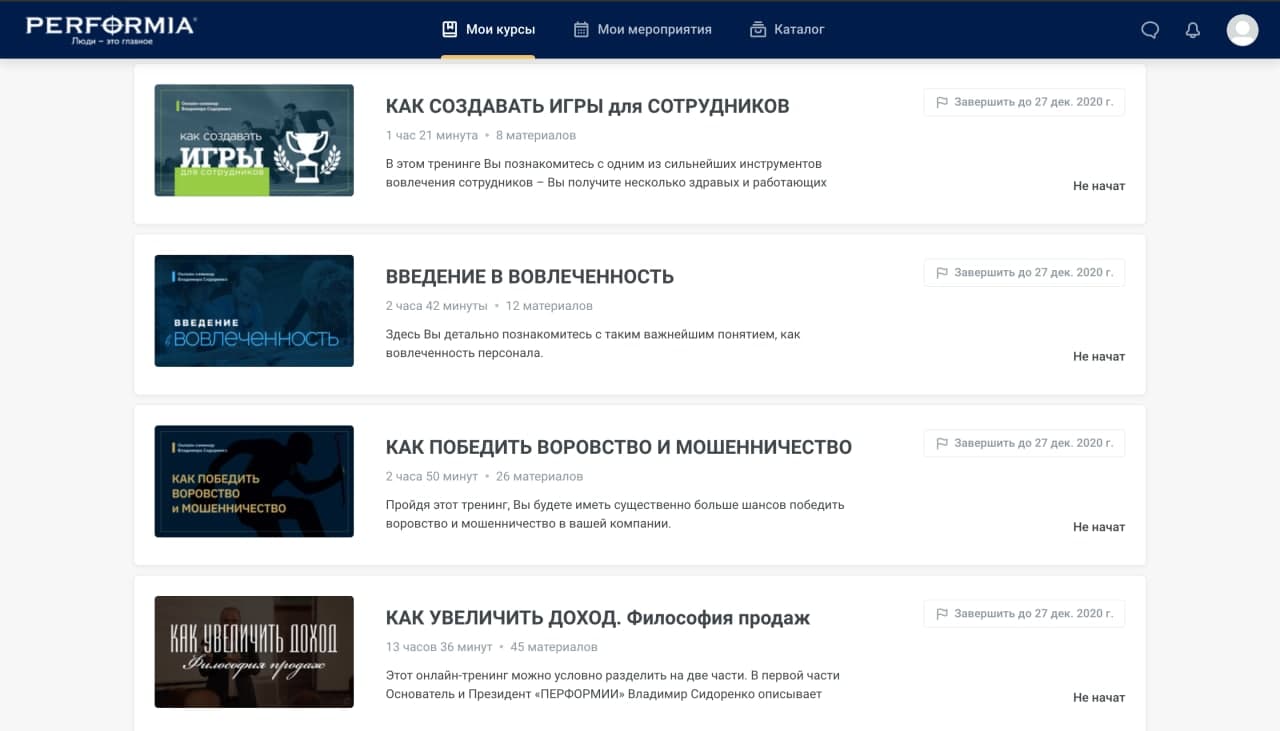Click the deadline badge of the games course
1280x731 pixels.
1024,102
